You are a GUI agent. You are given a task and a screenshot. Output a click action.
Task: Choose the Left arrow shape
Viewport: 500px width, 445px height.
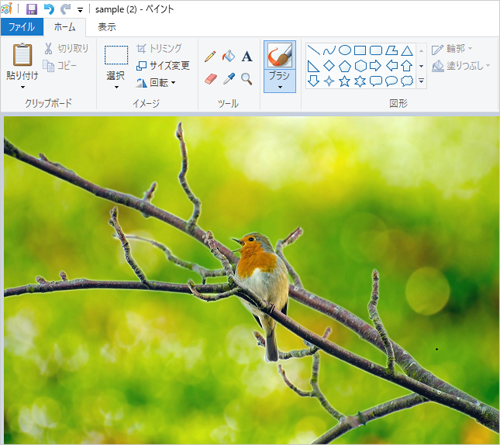tap(391, 66)
